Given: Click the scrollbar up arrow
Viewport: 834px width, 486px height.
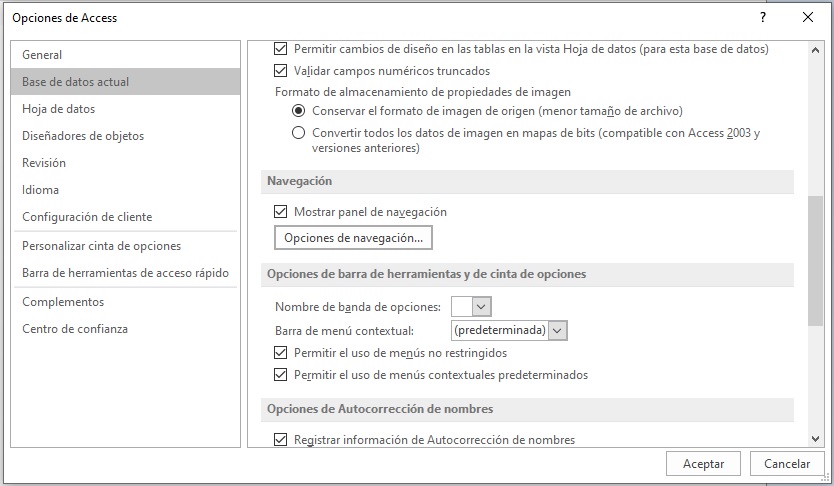Looking at the screenshot, I should (x=815, y=51).
